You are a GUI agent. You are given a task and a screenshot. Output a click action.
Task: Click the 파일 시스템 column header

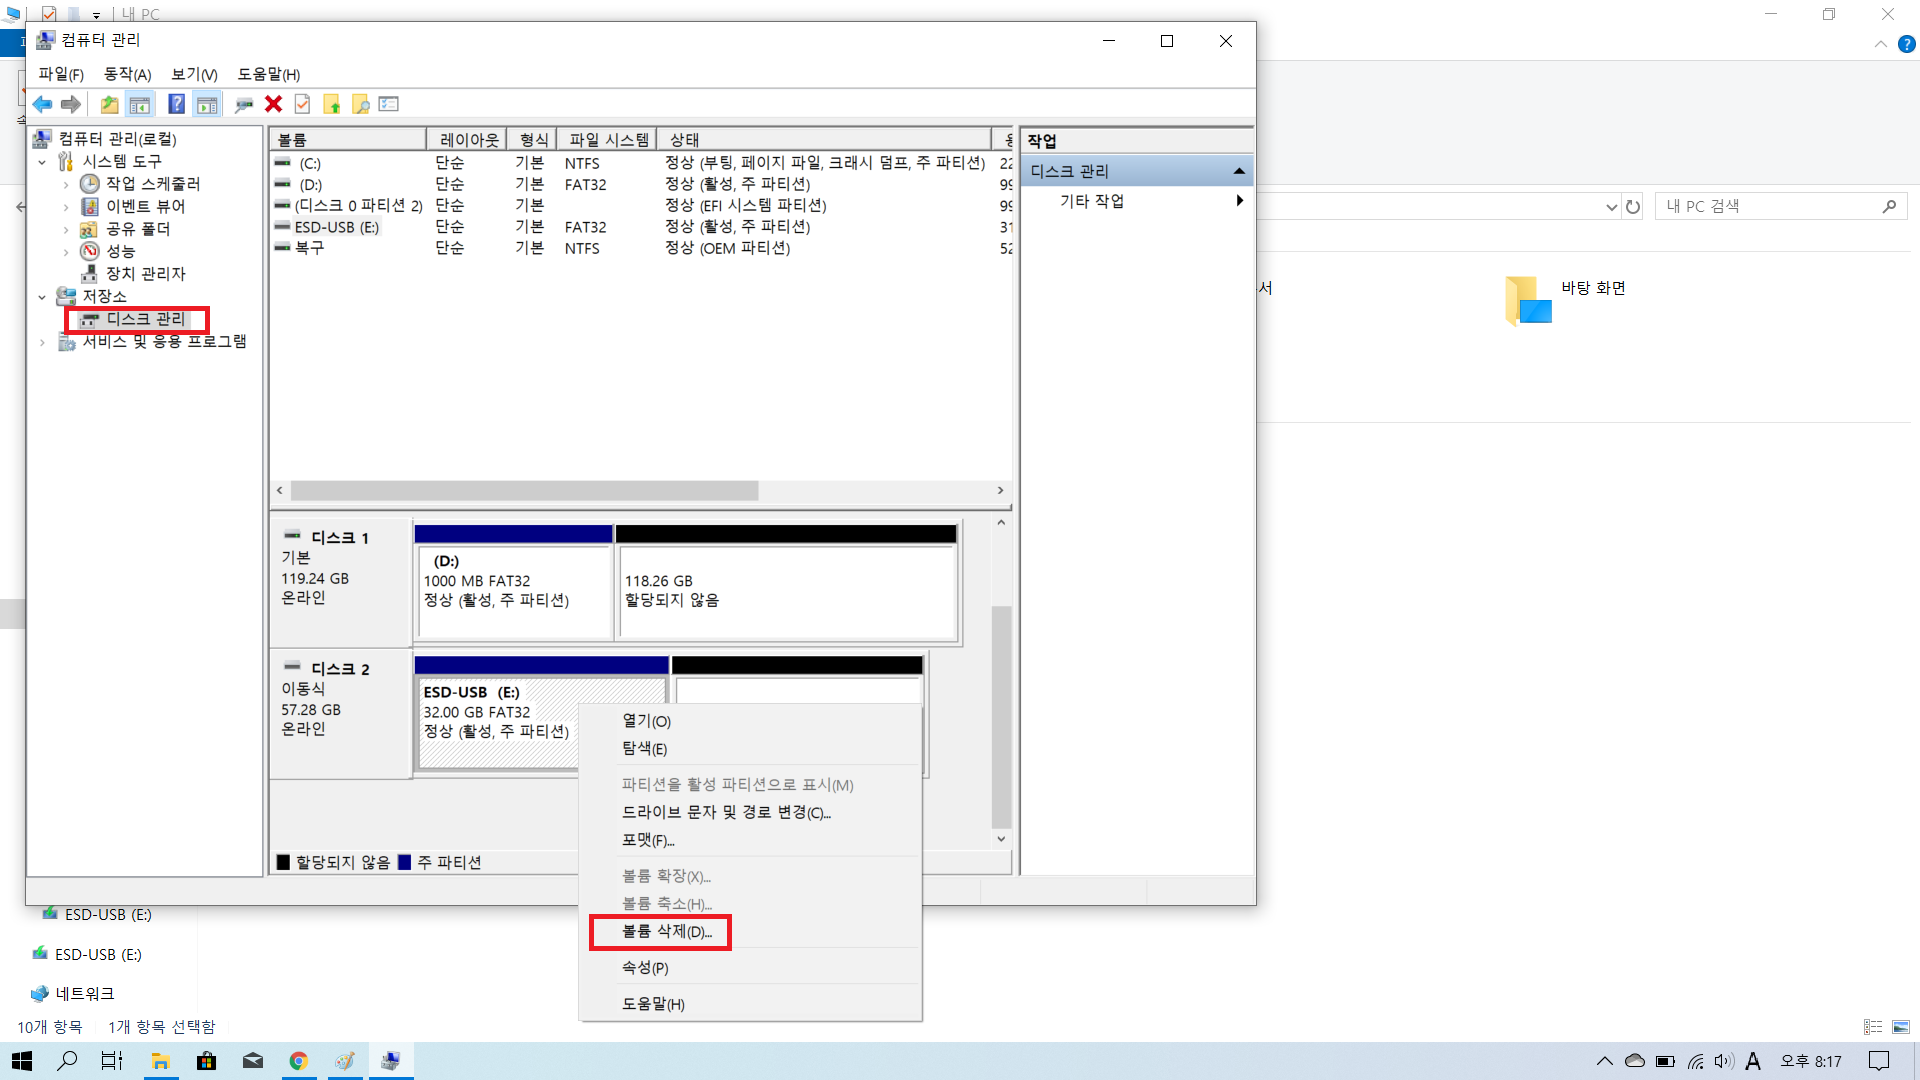pyautogui.click(x=608, y=140)
